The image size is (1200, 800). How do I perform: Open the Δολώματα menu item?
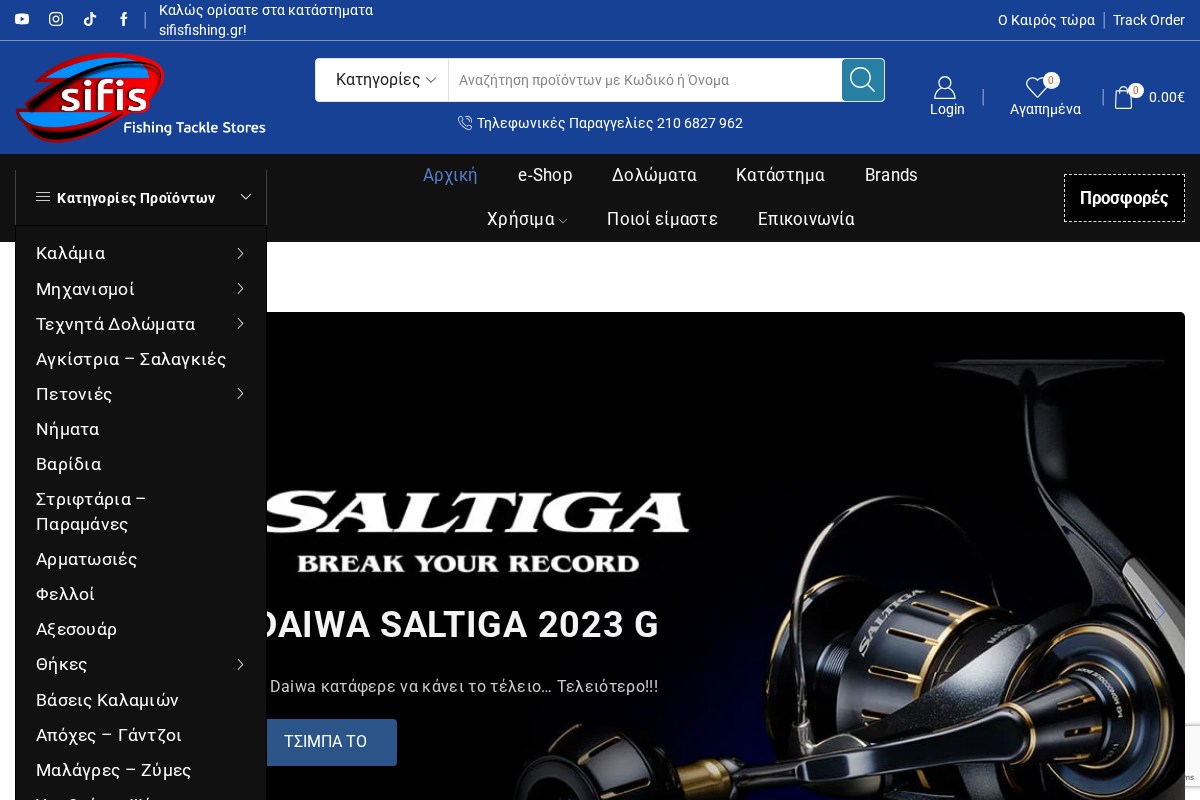[x=654, y=175]
